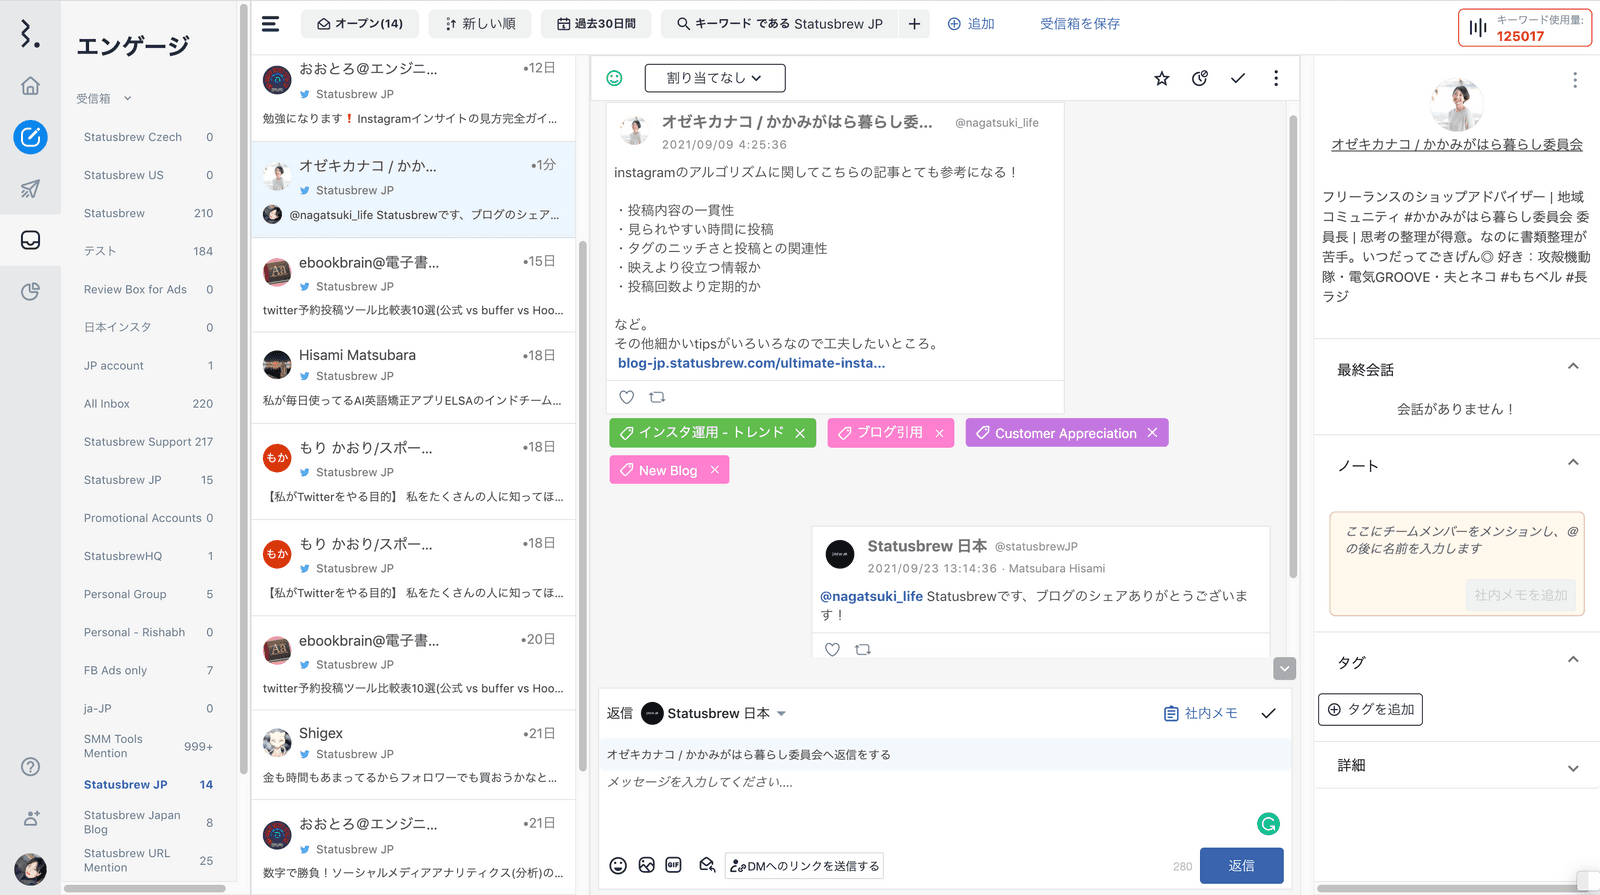Image resolution: width=1600 pixels, height=895 pixels.
Task: Remove the green インスタ運用 - トレンド tag
Action: 800,433
